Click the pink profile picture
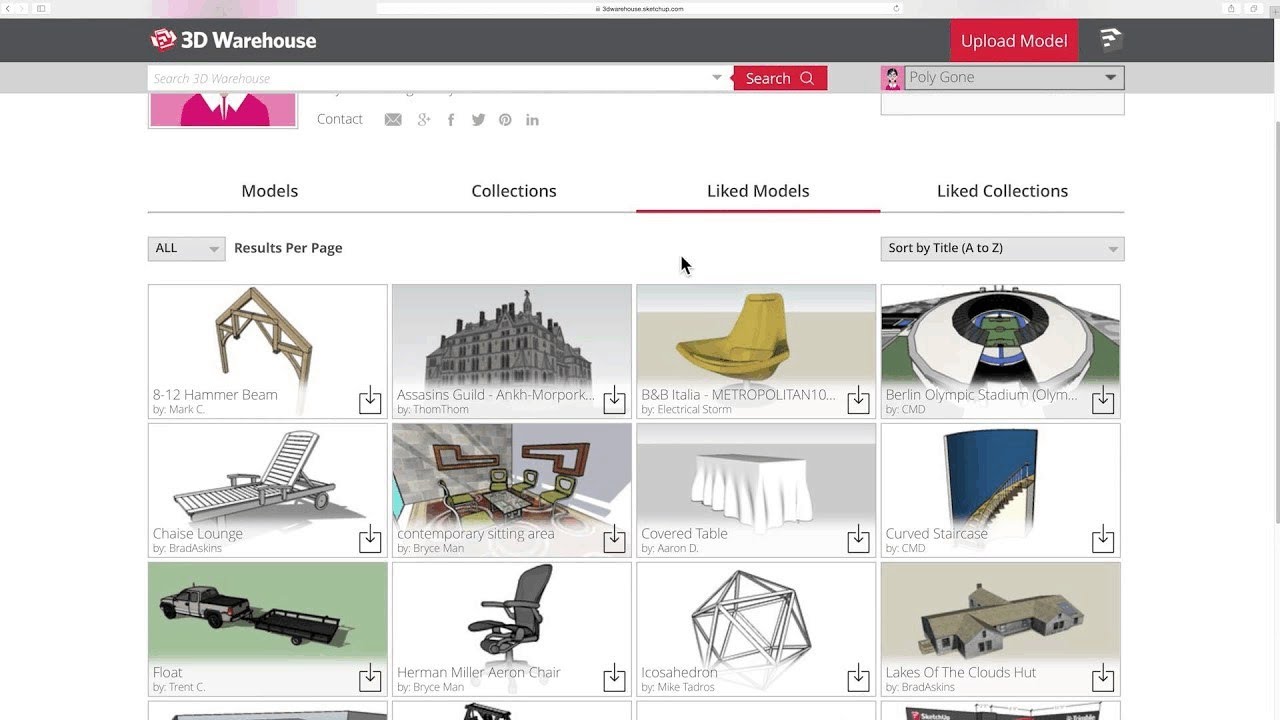Image resolution: width=1280 pixels, height=720 pixels. click(223, 110)
